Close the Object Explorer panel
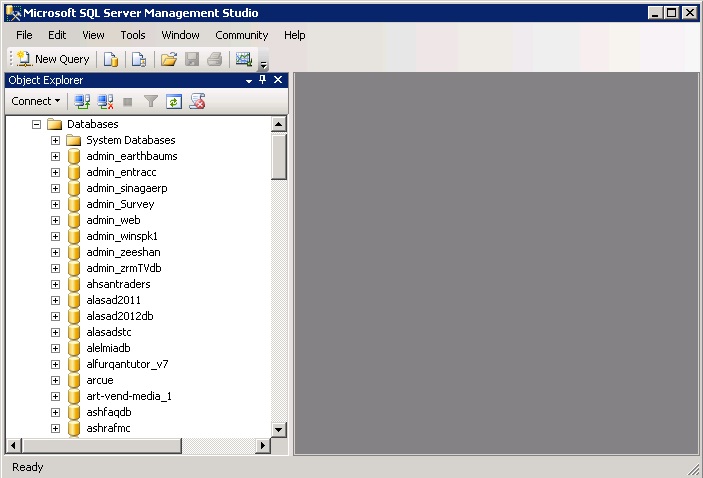Viewport: 703px width, 478px height. point(278,80)
